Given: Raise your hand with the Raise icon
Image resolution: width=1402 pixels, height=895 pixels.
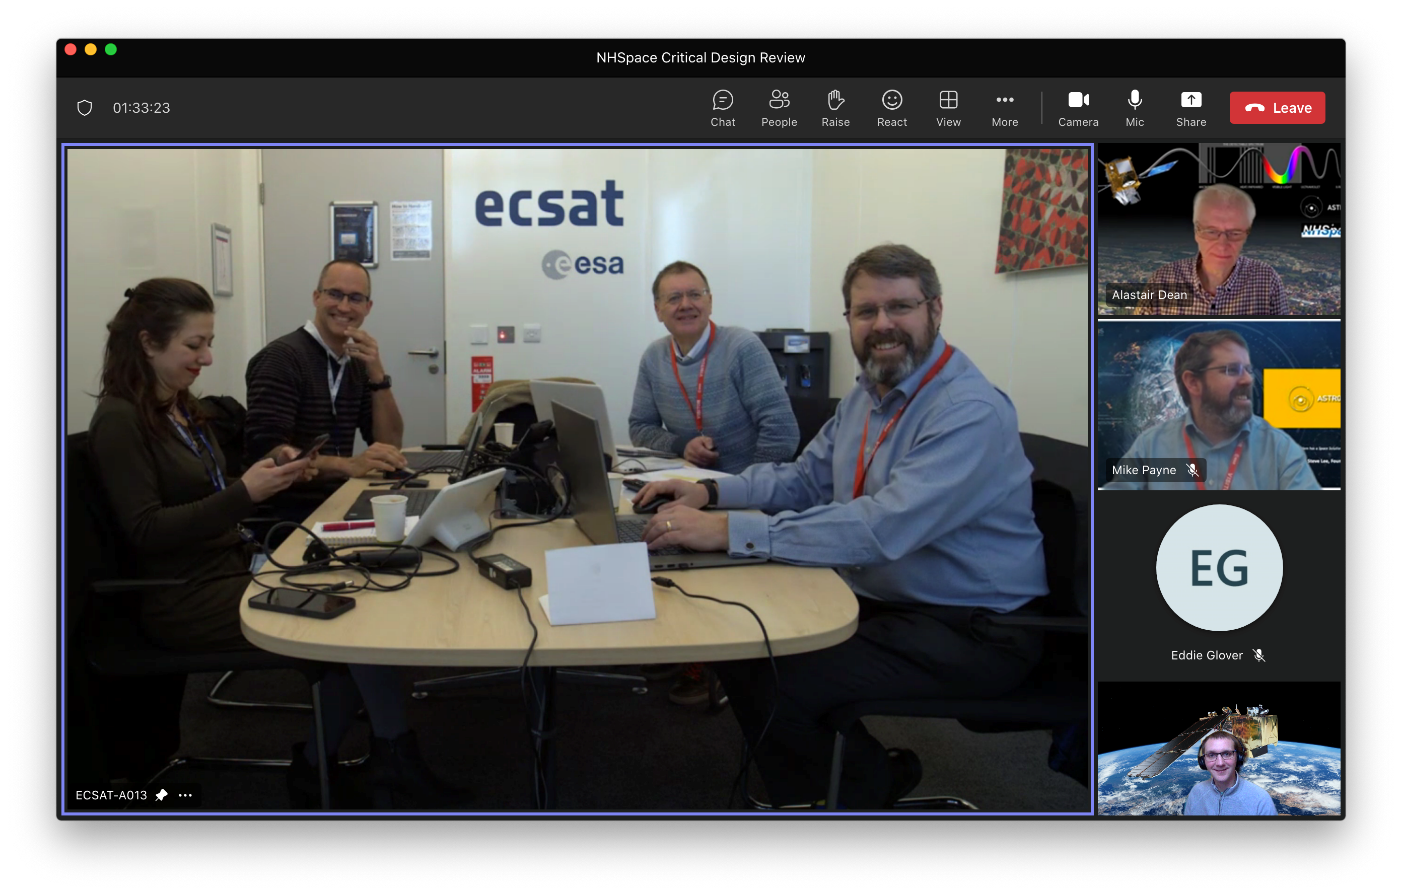Looking at the screenshot, I should [x=835, y=107].
